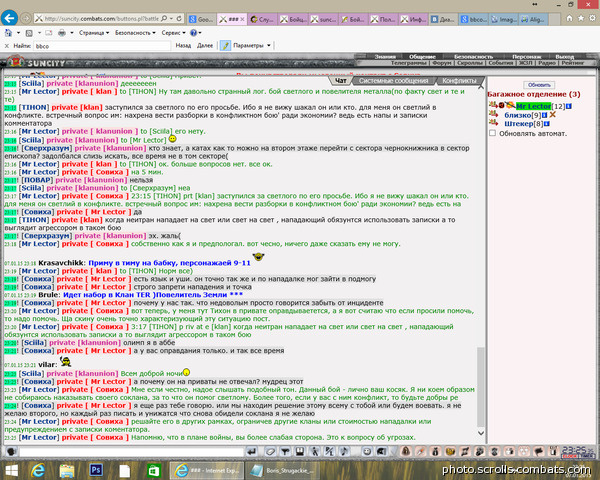Screen dimensions: 600x480
Task: Click the Далее find button
Action: tap(205, 46)
